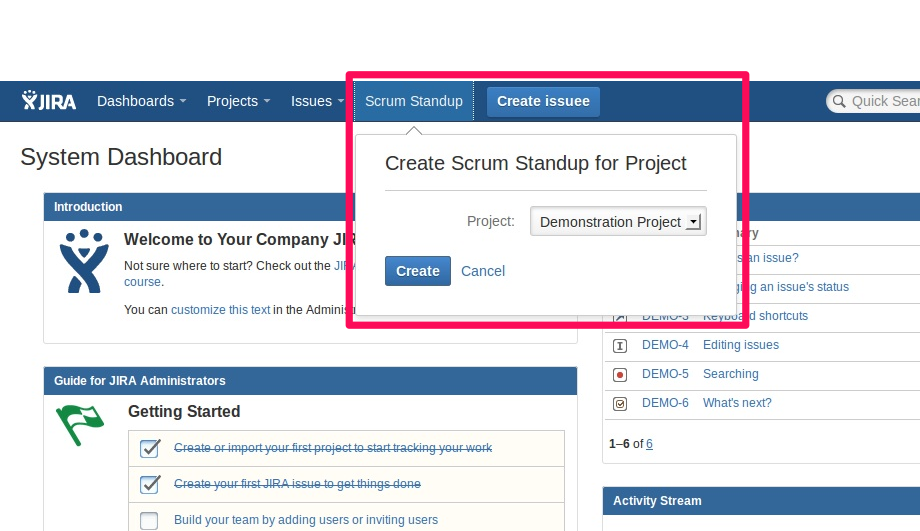Click the total count 6 link
Image resolution: width=920 pixels, height=531 pixels.
click(x=650, y=444)
